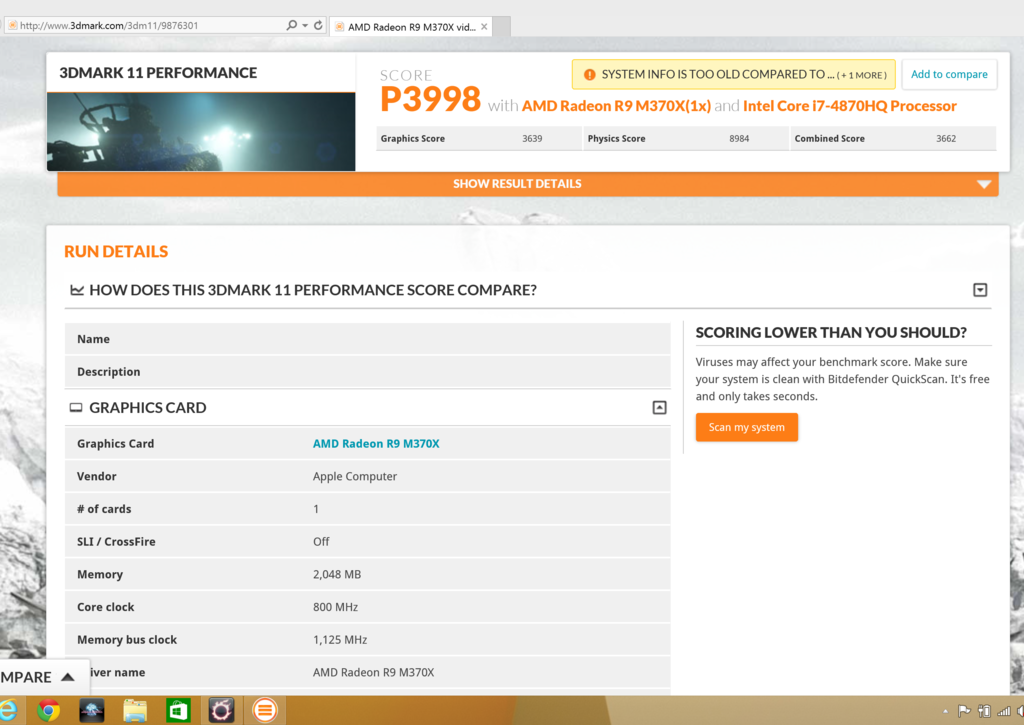Click the white arrow on result details bar
This screenshot has height=725, width=1024.
click(984, 184)
